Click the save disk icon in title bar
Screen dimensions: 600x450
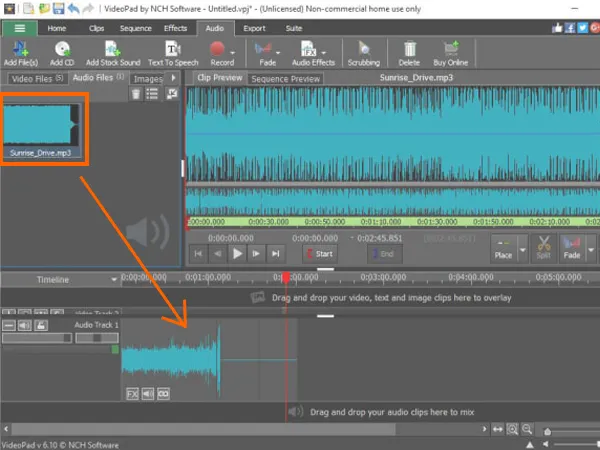58,8
